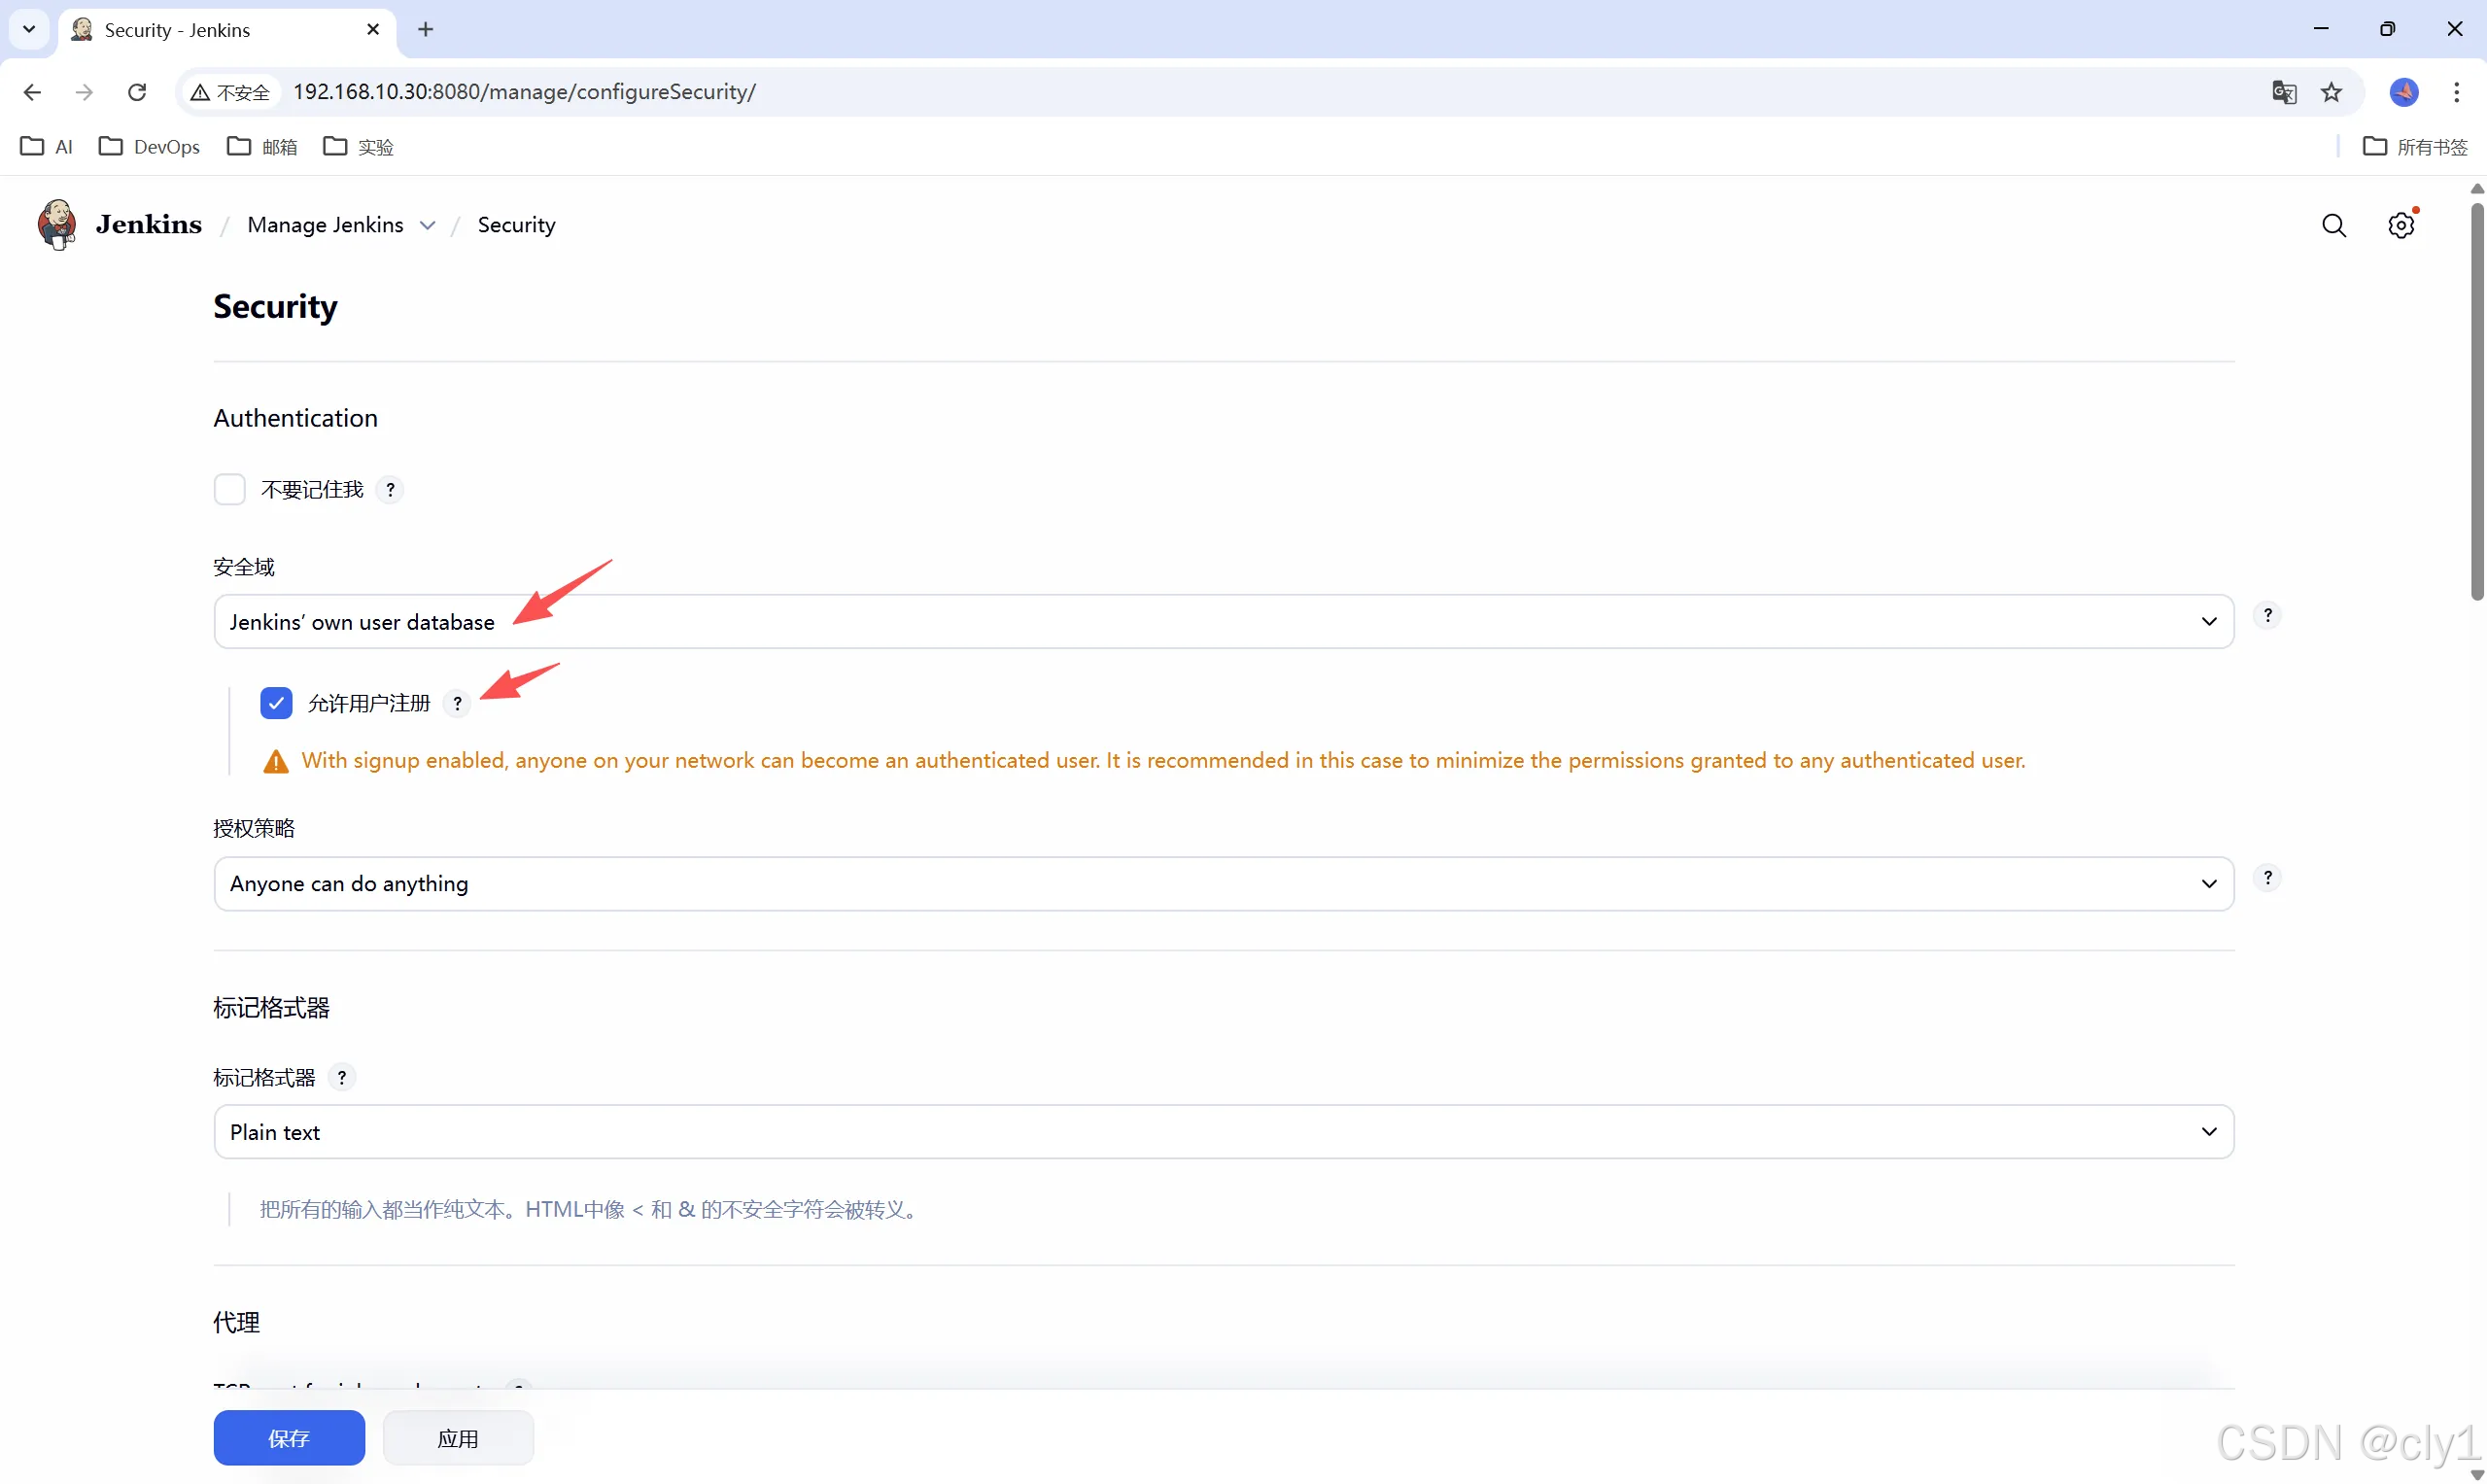
Task: Open the settings gear in Jenkins header
Action: click(2400, 226)
